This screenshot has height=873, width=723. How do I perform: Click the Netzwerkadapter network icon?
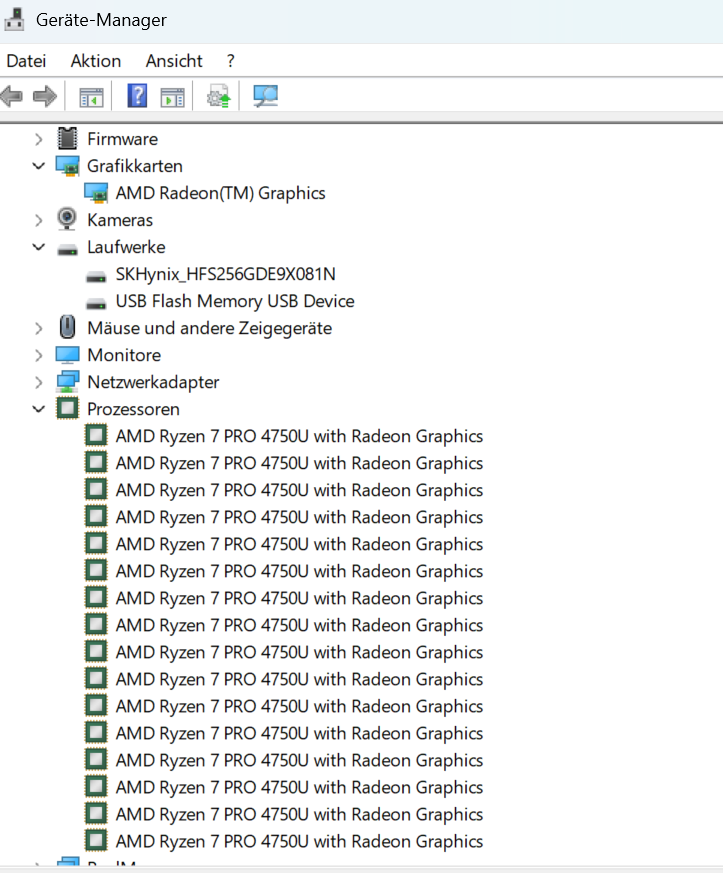[67, 381]
